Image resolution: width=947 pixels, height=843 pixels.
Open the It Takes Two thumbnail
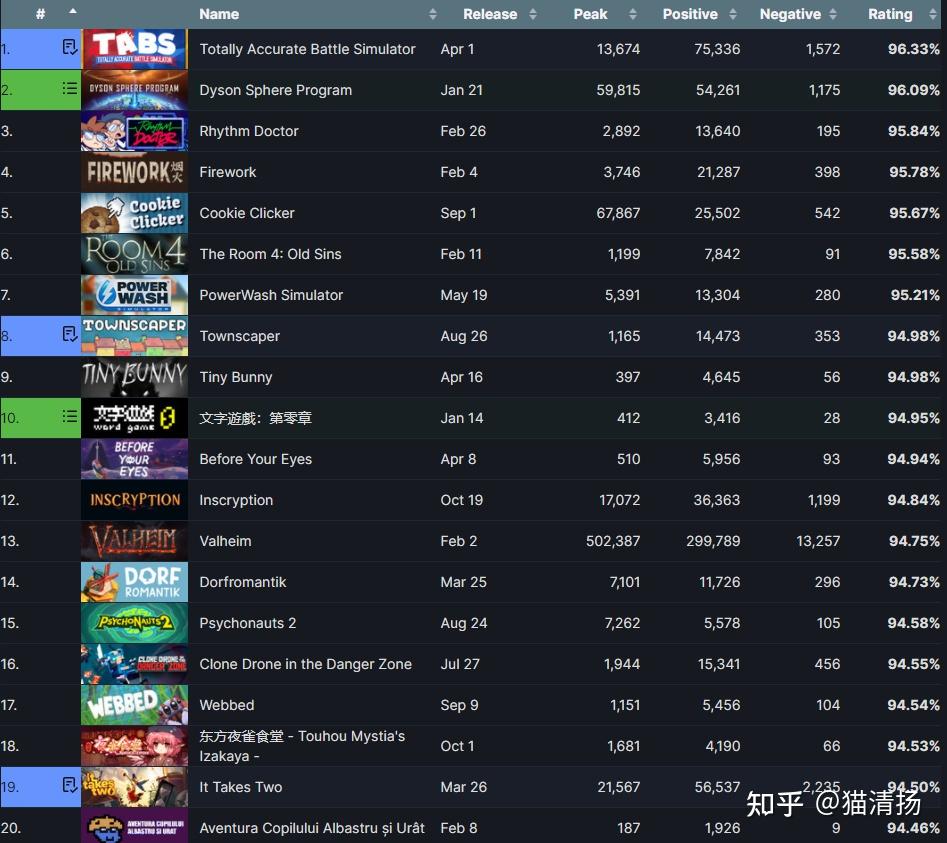134,787
